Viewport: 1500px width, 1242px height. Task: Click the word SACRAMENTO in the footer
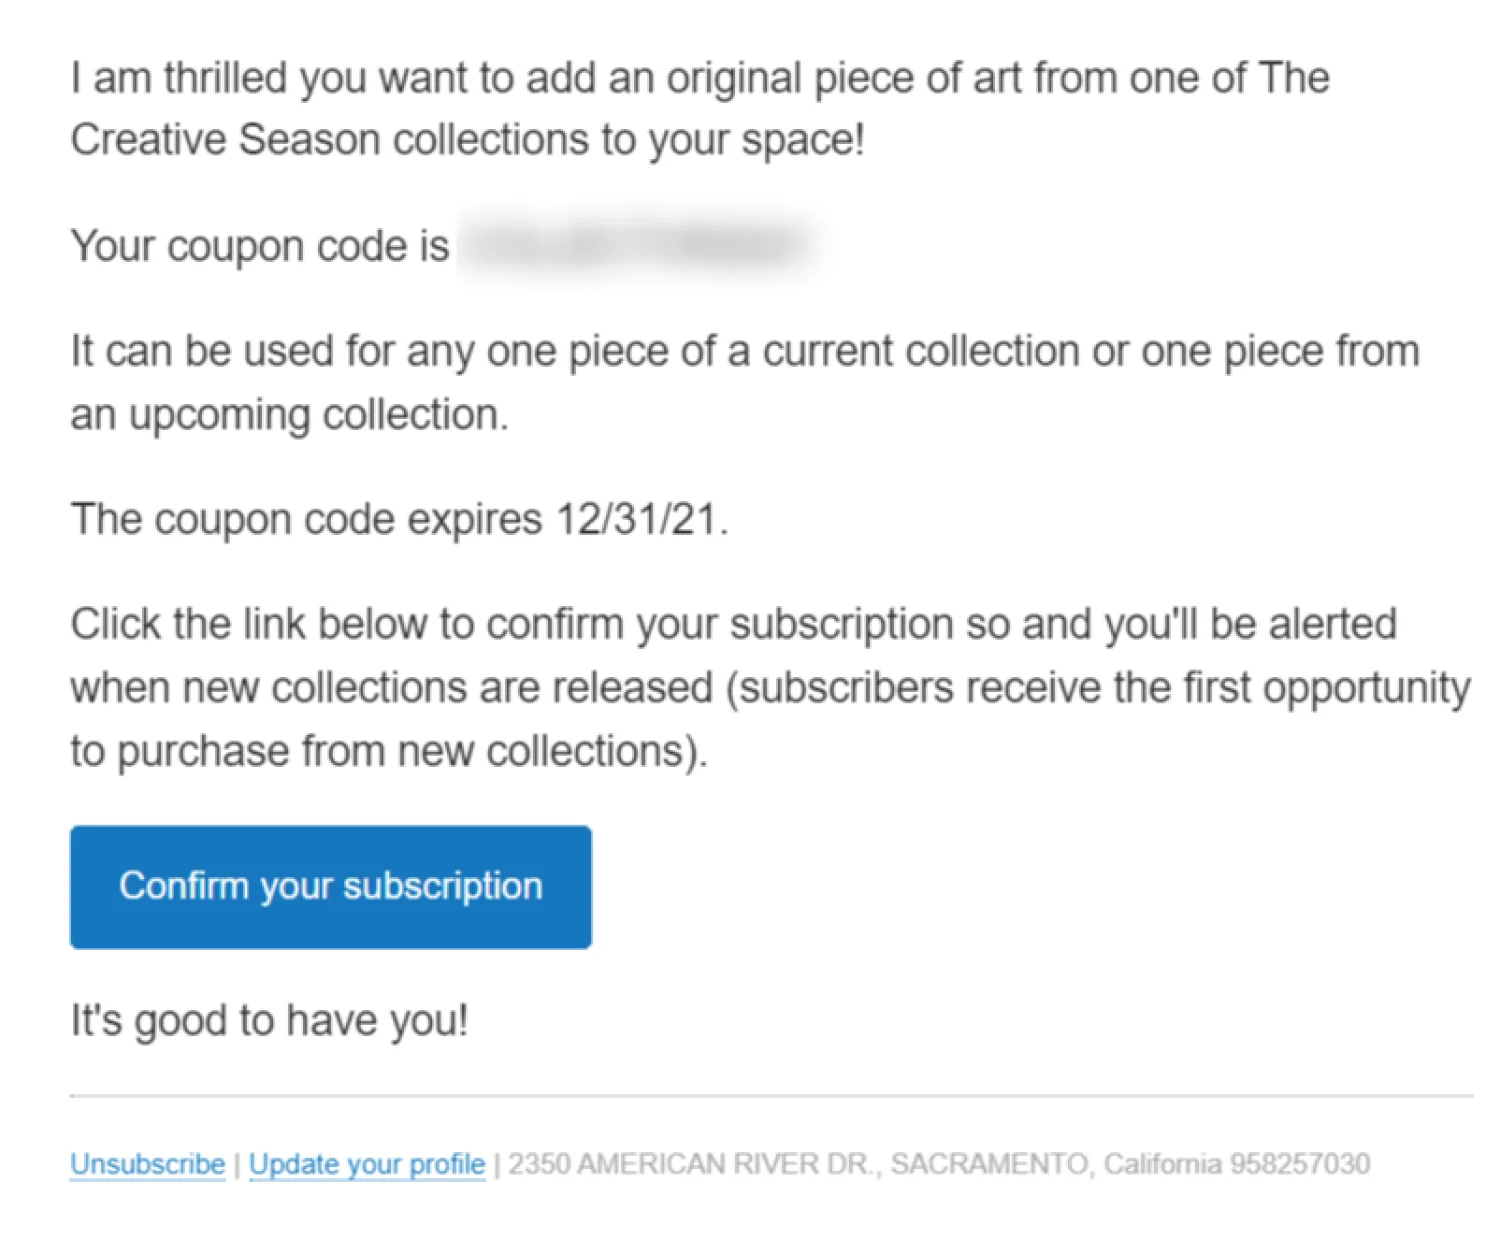989,1164
